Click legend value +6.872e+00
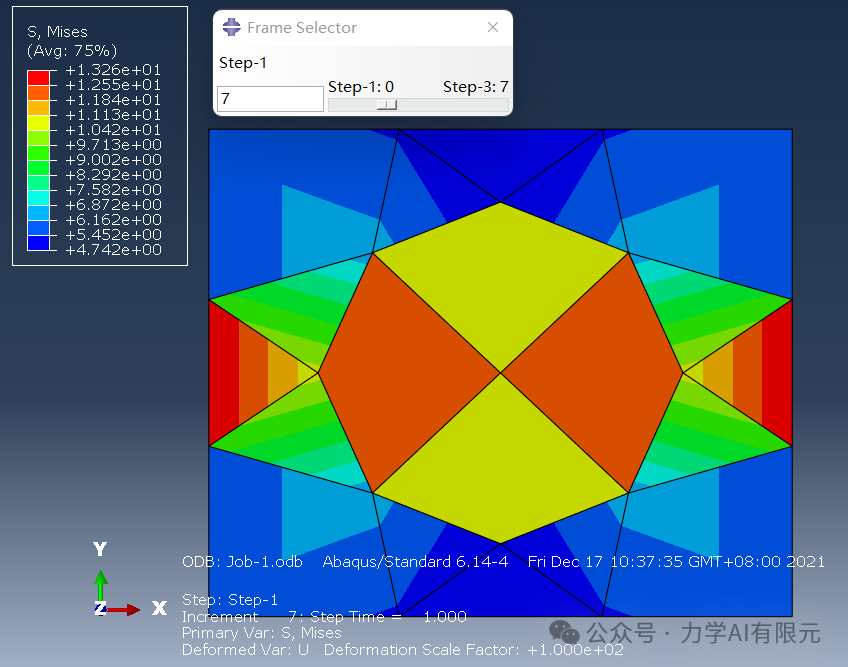The height and width of the screenshot is (667, 848). [113, 205]
